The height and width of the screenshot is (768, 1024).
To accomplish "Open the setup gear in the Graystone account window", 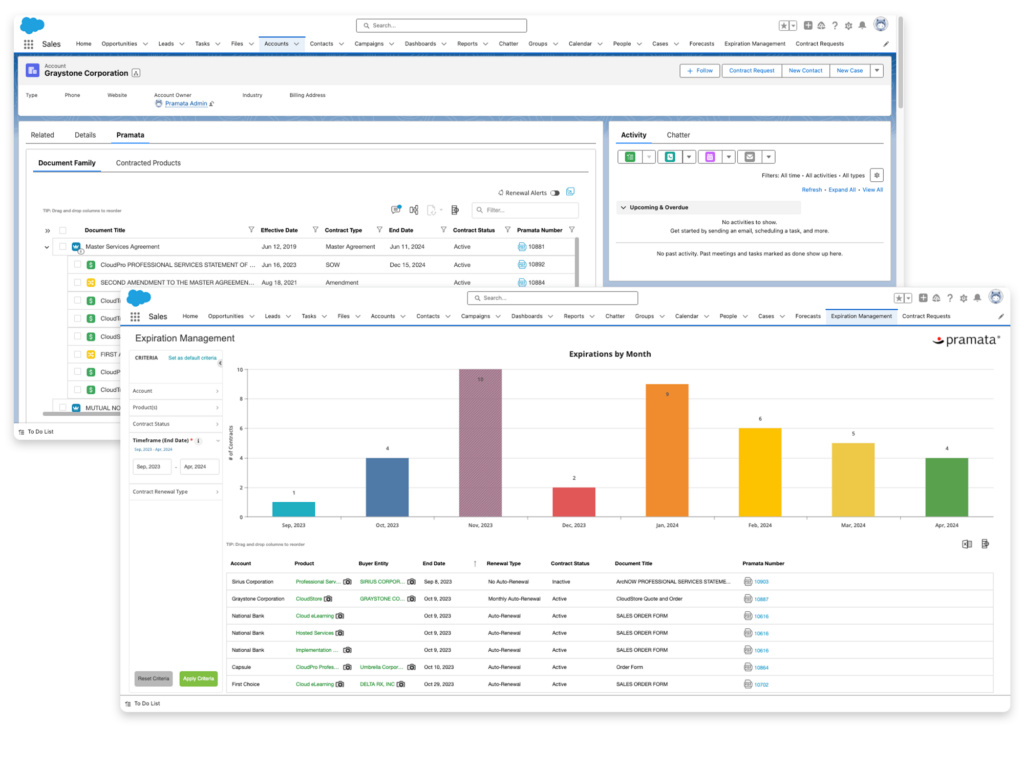I will (848, 25).
